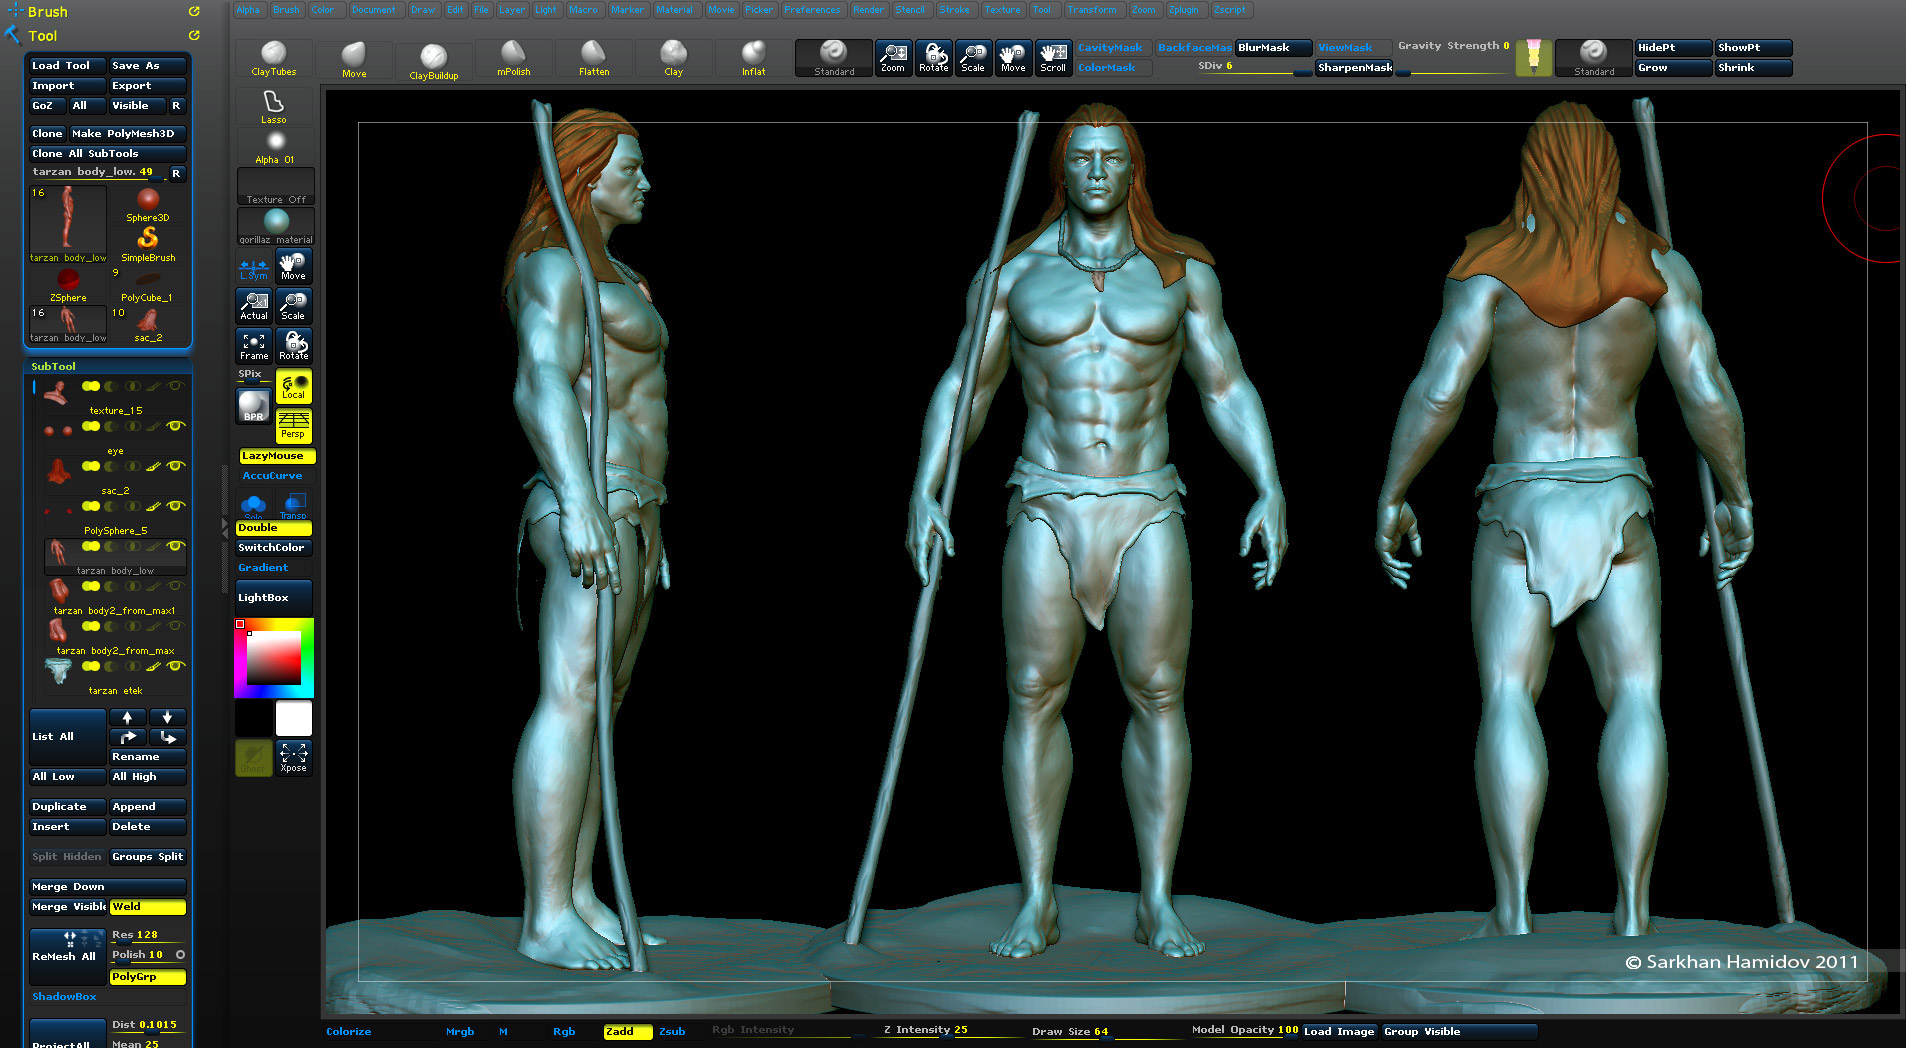Click the pencil highlighter icon
Viewport: 1906px width, 1048px height.
[1533, 58]
